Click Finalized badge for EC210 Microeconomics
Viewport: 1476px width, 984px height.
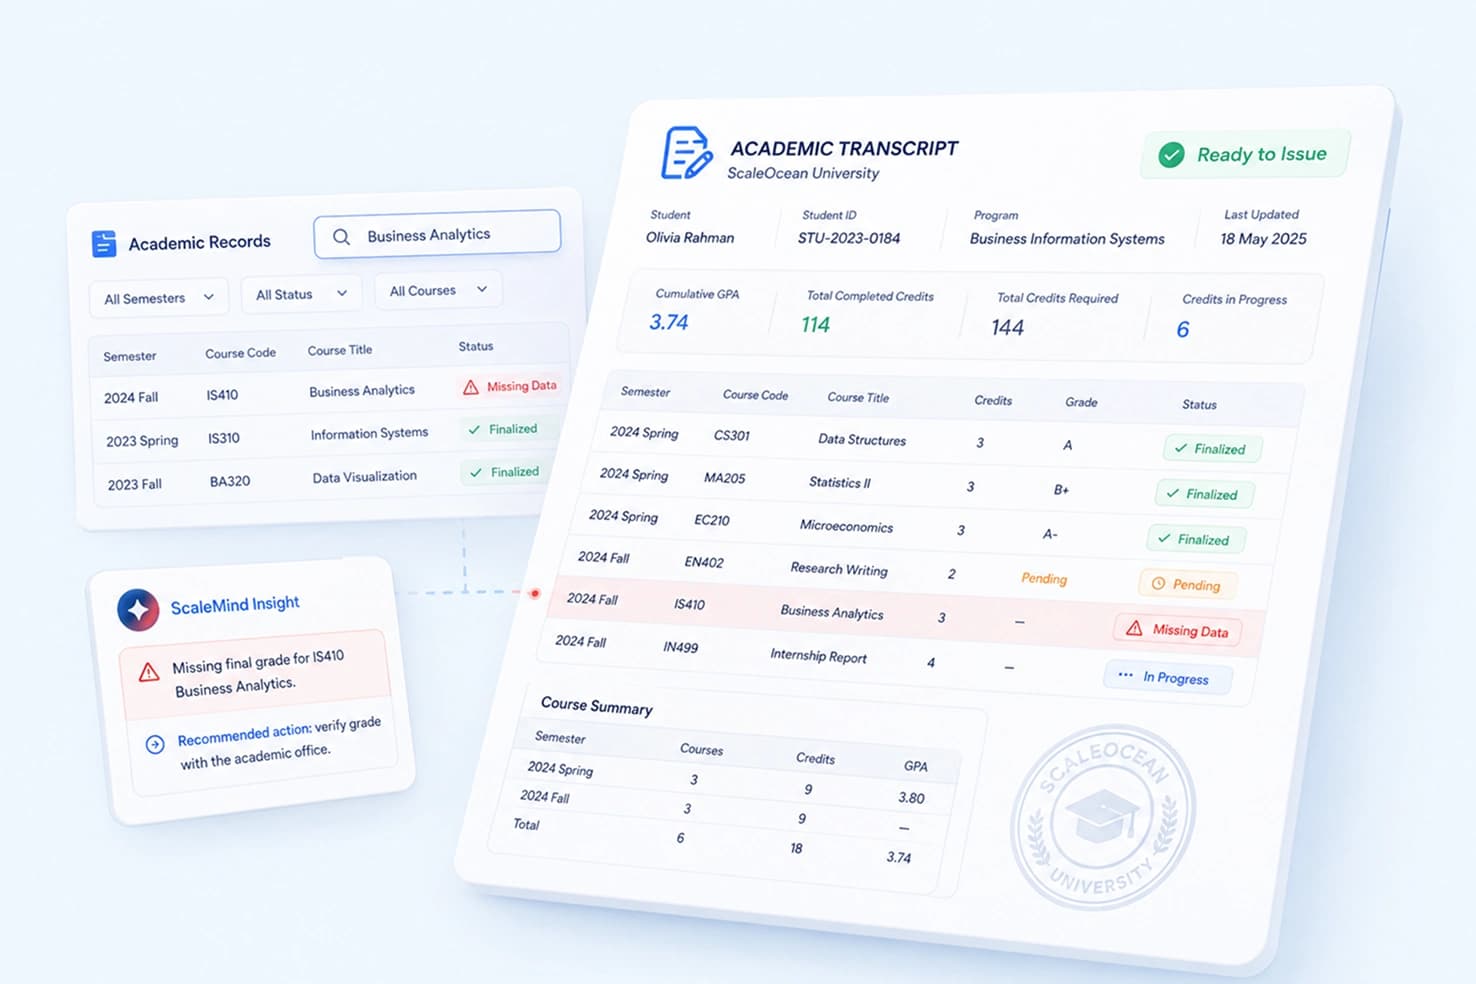click(x=1195, y=539)
